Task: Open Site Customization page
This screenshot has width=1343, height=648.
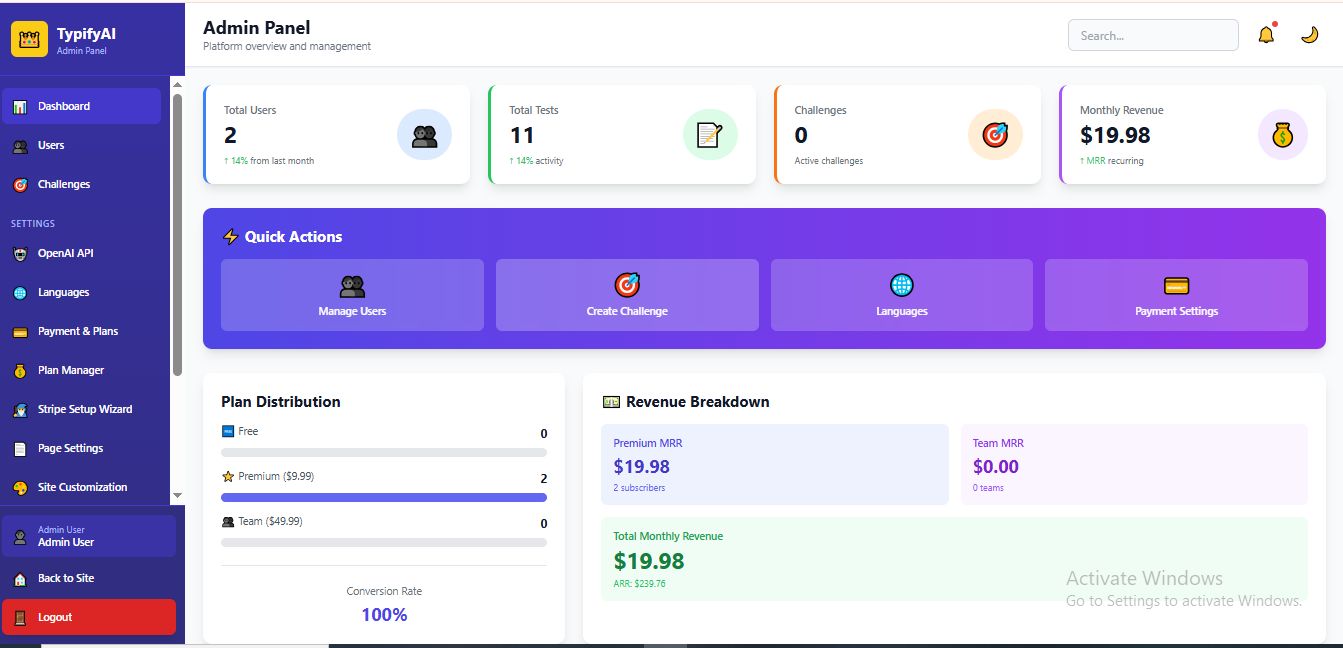Action: [x=82, y=487]
